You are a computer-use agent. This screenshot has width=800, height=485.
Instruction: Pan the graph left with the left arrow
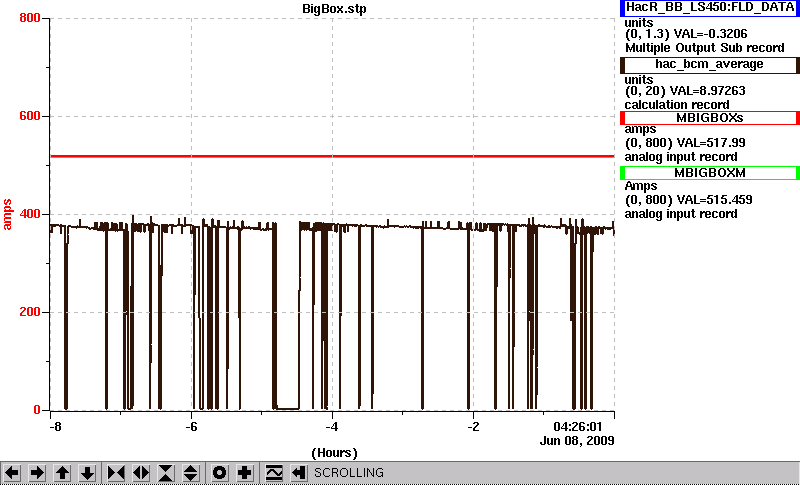tap(12, 473)
